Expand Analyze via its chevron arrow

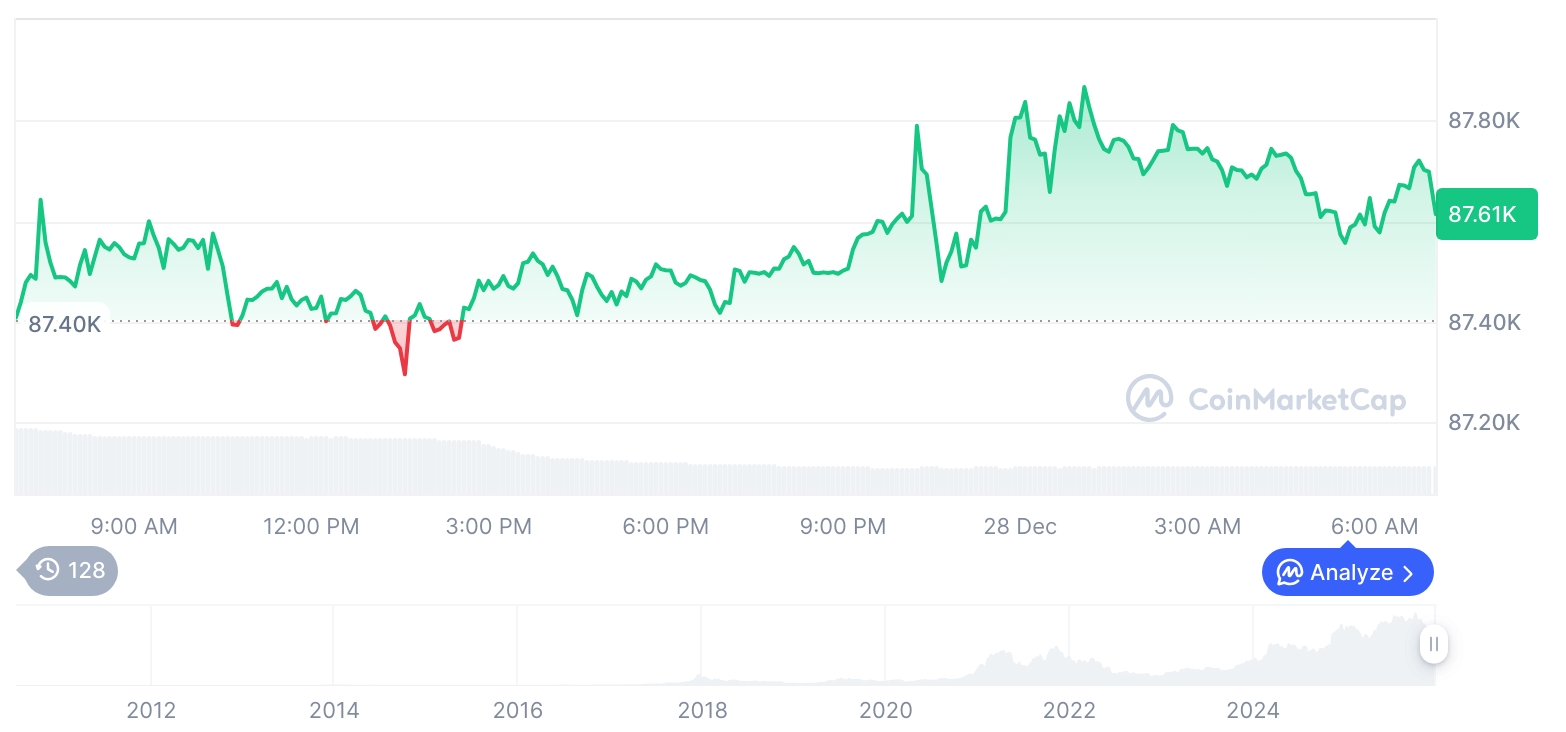[1408, 573]
